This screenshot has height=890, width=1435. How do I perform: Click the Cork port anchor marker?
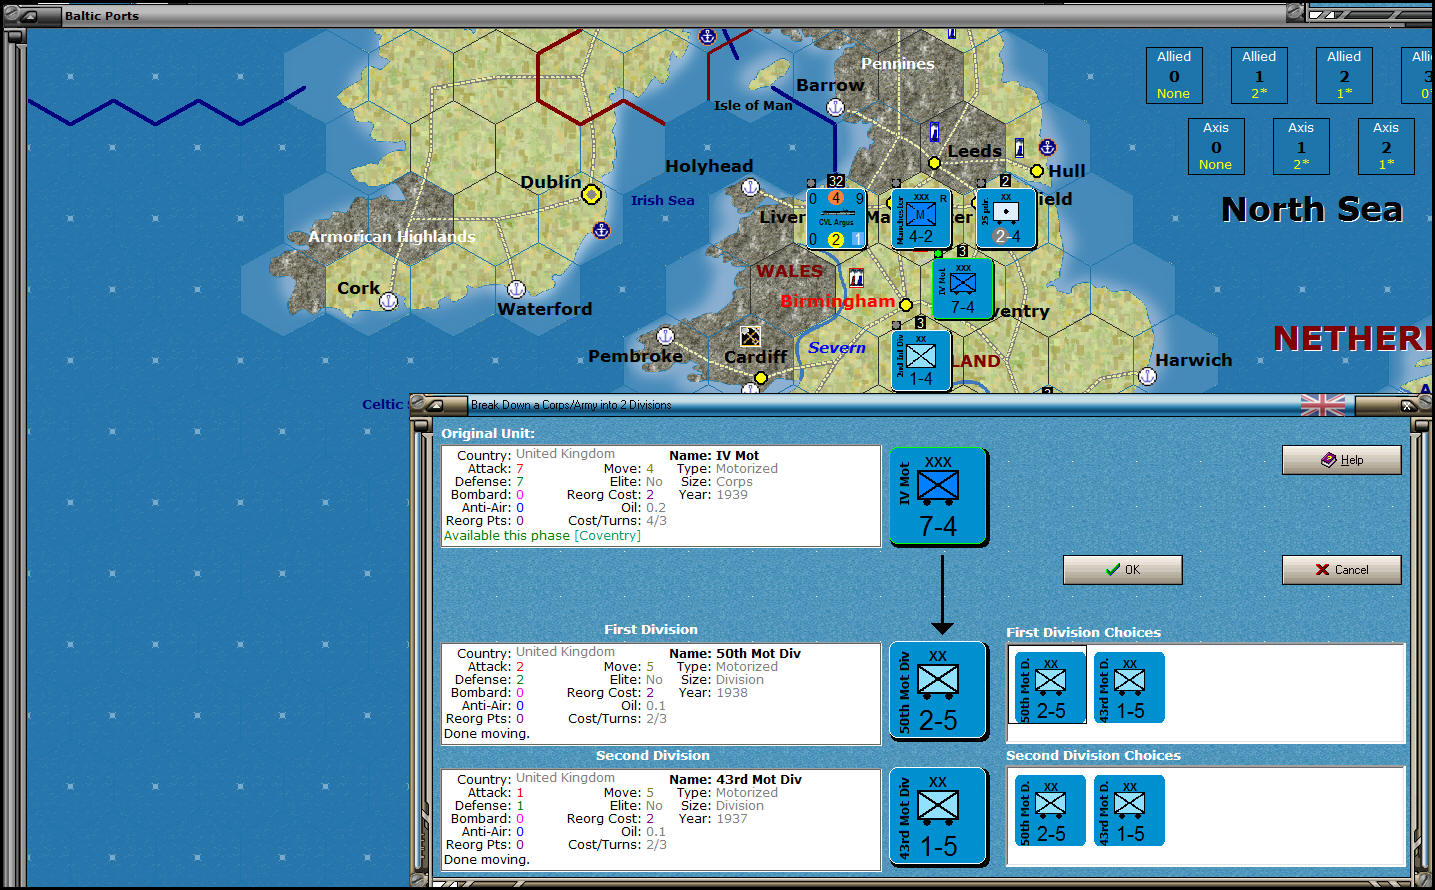pyautogui.click(x=389, y=301)
